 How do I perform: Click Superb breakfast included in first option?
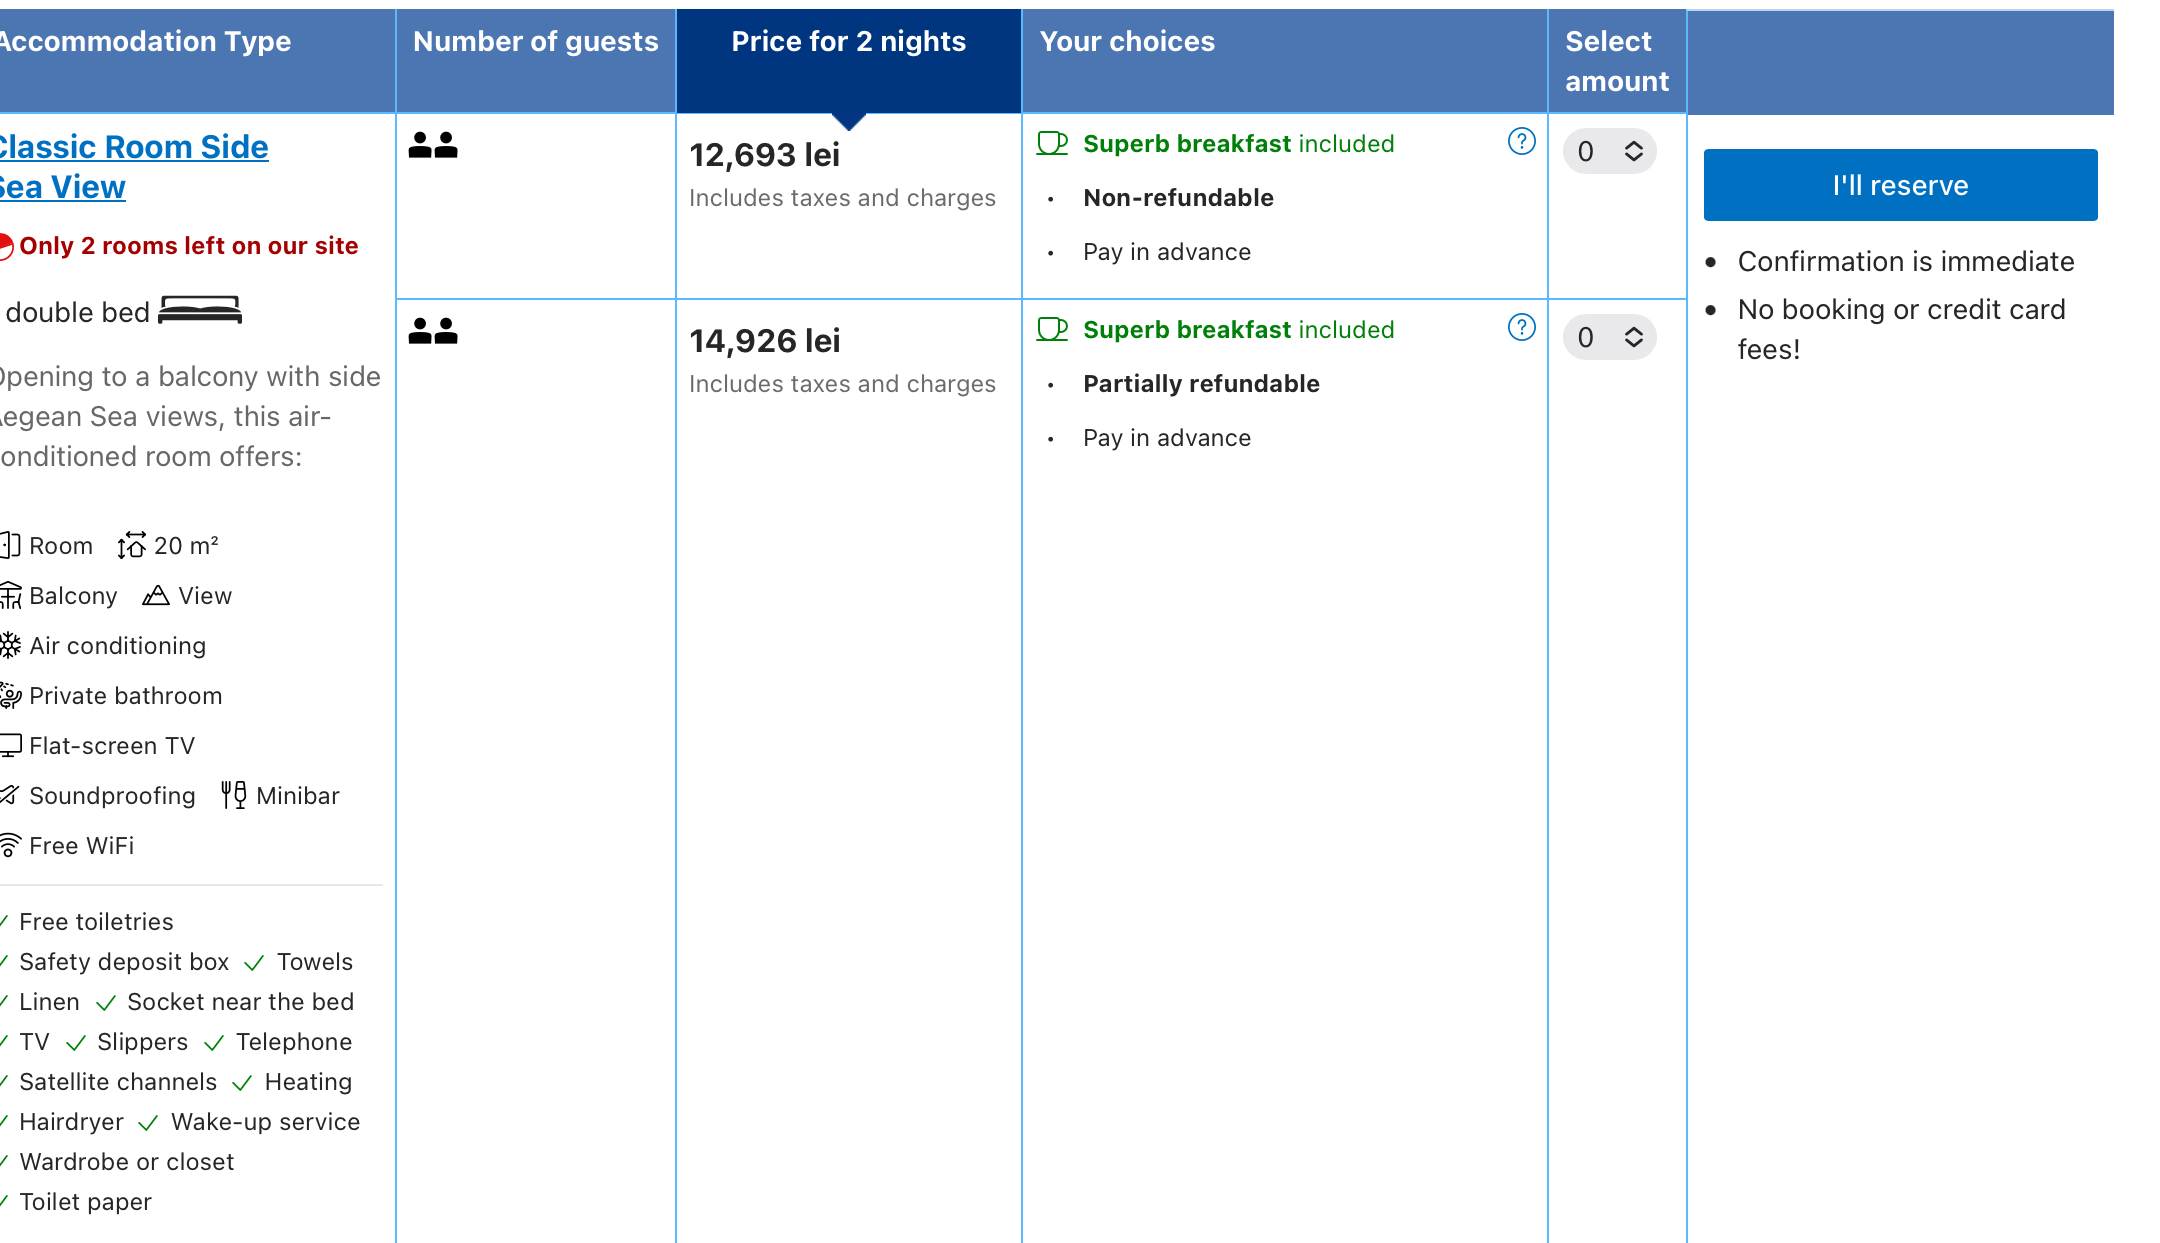[x=1238, y=144]
